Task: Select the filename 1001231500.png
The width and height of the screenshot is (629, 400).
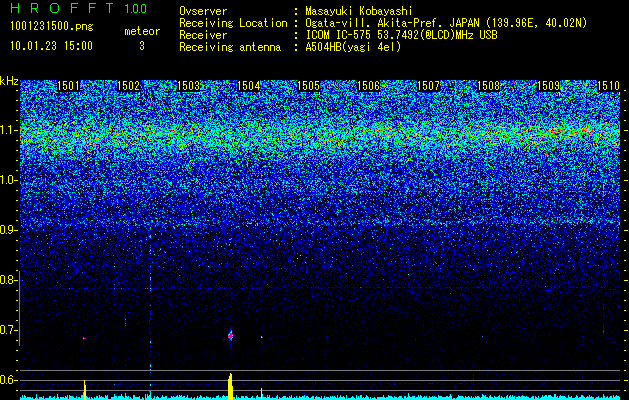Action: pyautogui.click(x=52, y=27)
